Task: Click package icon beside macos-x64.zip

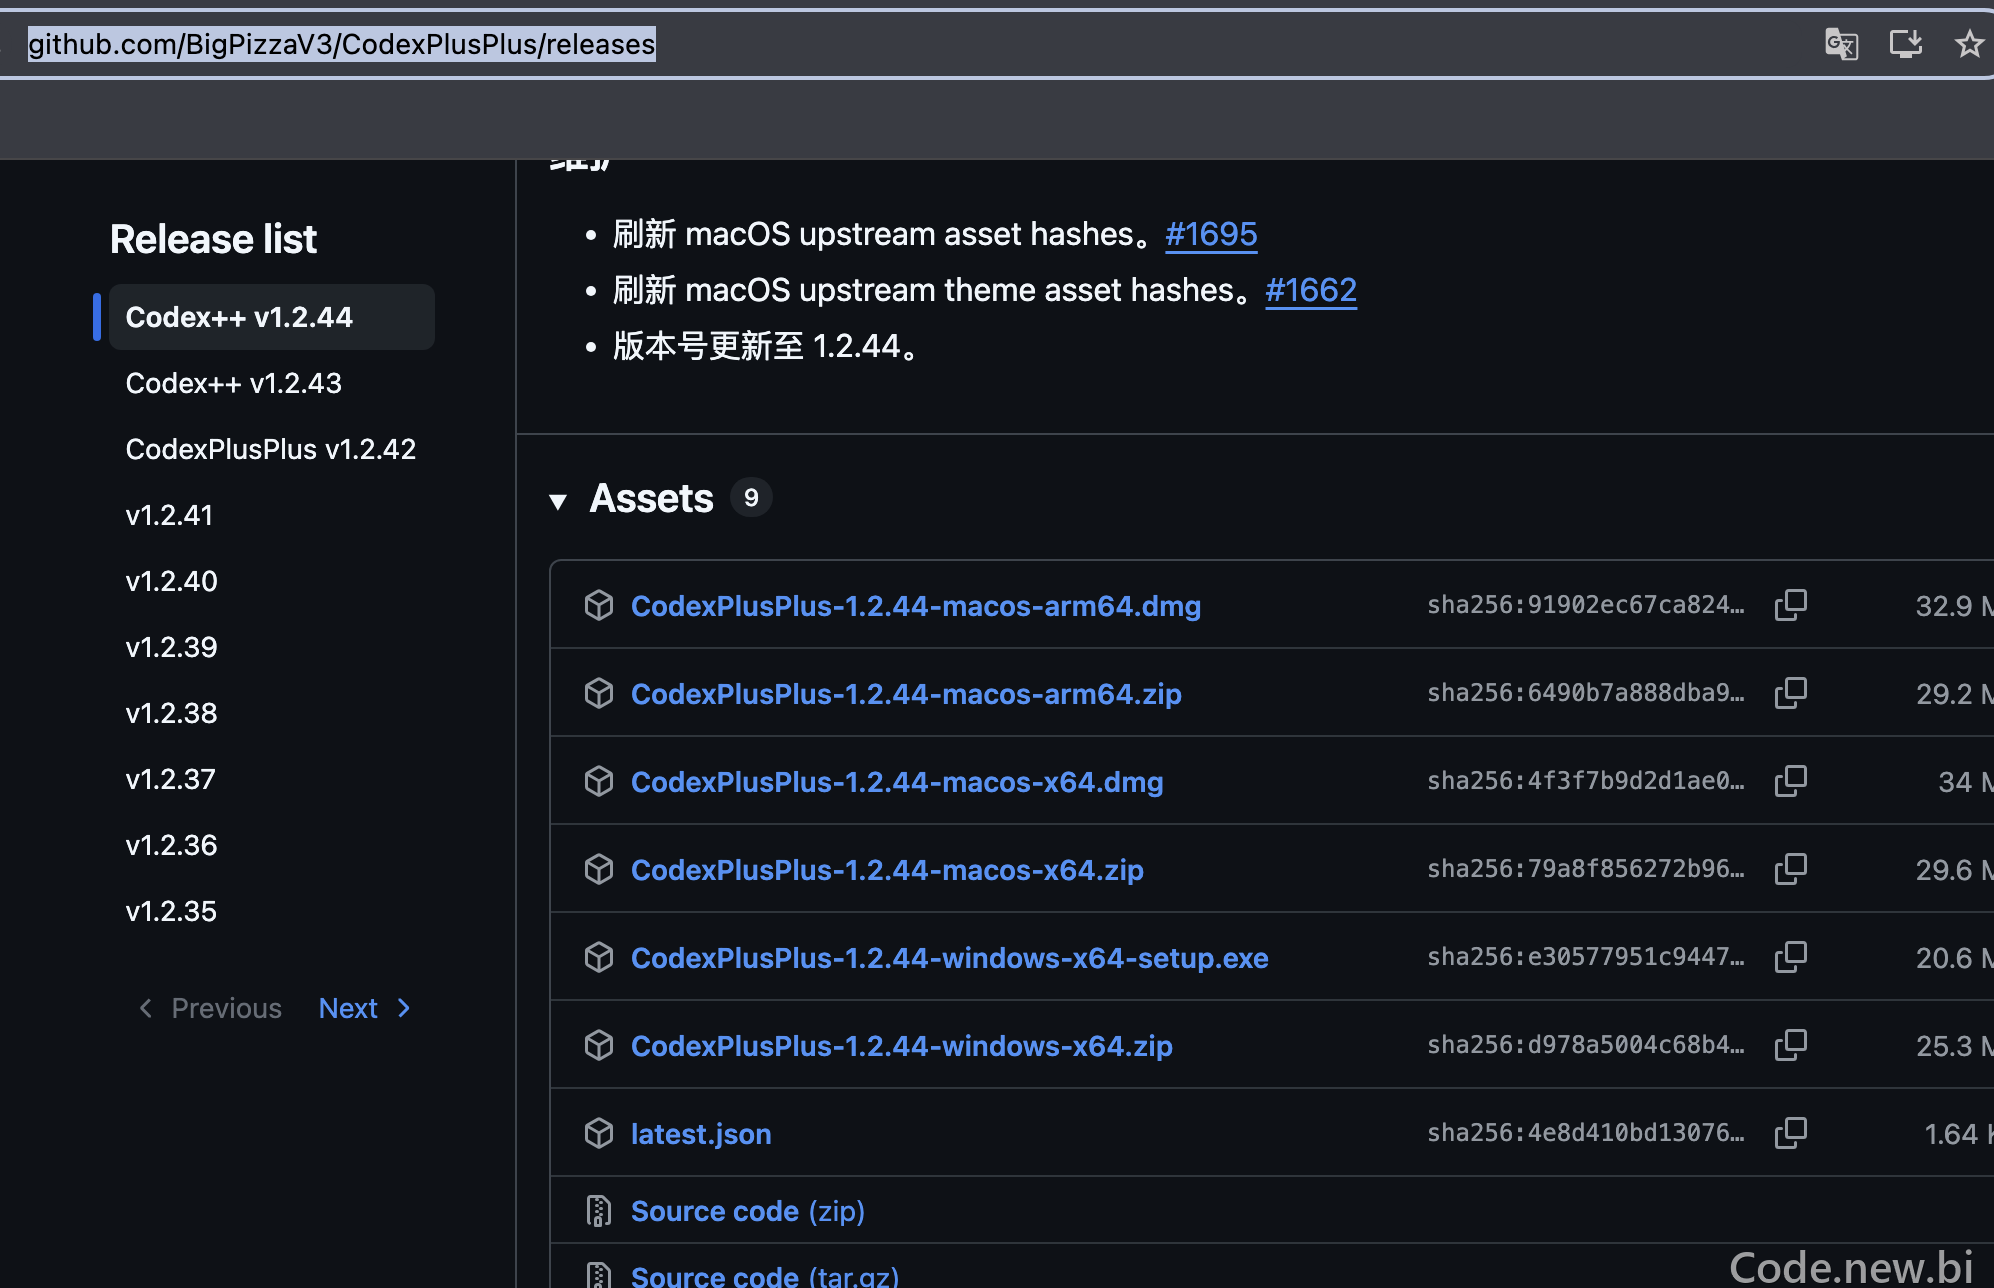Action: coord(599,869)
